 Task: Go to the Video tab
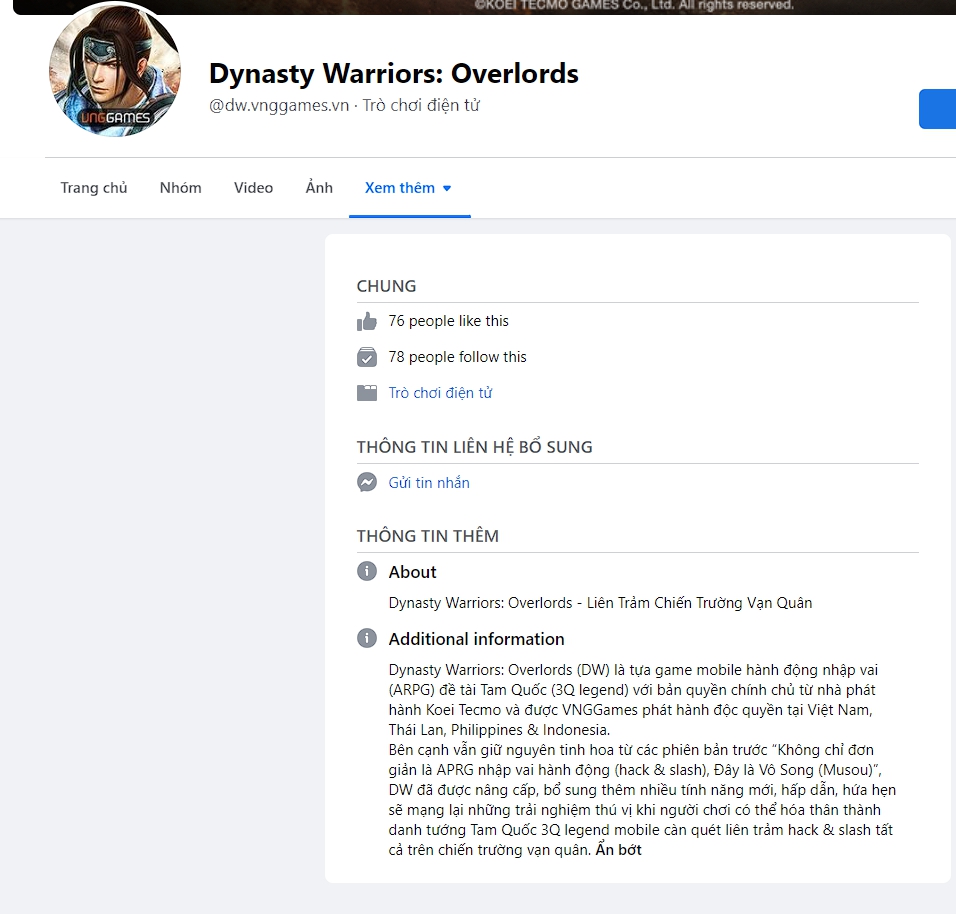pos(253,188)
